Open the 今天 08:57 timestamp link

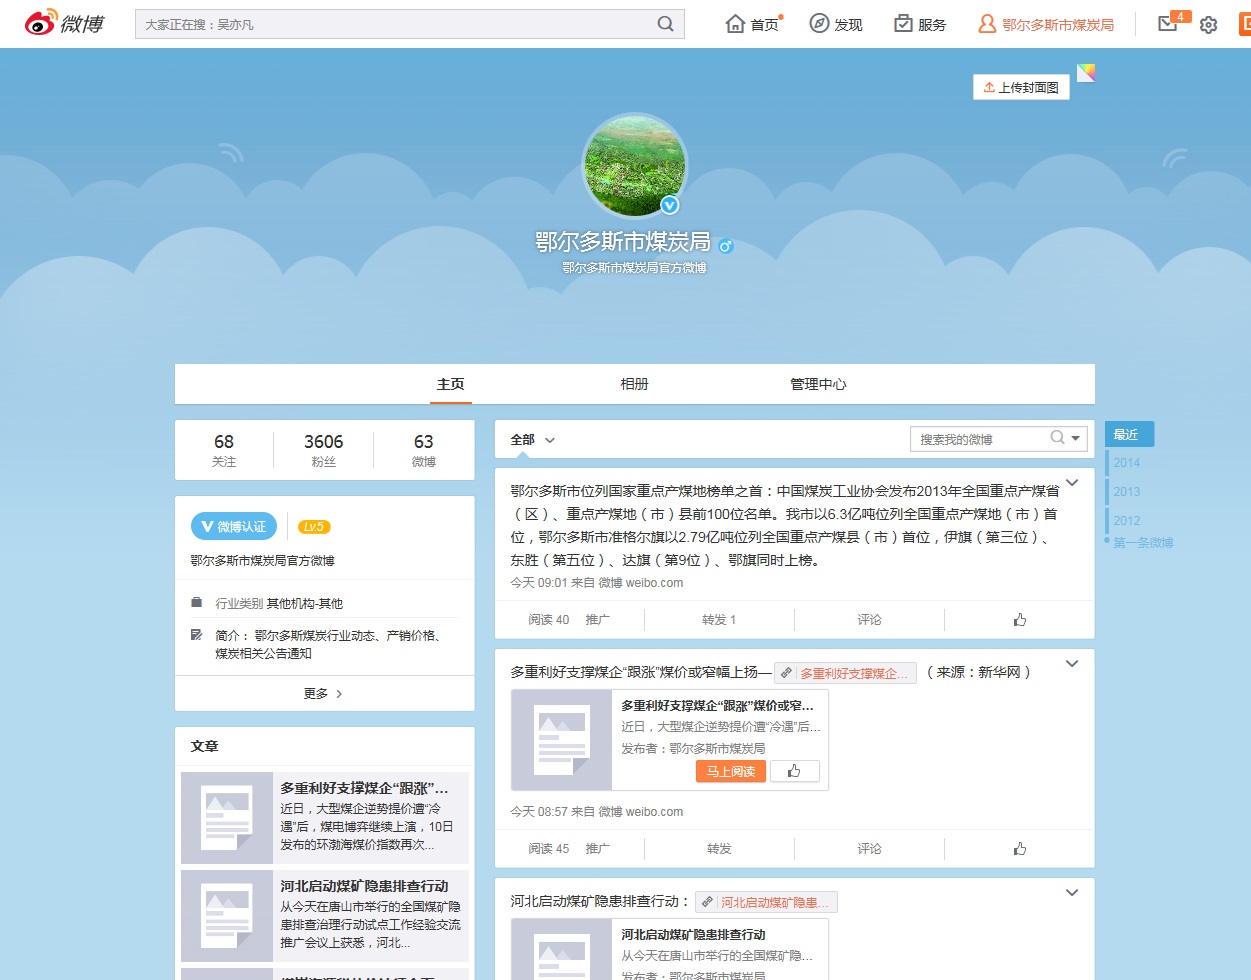pos(539,812)
